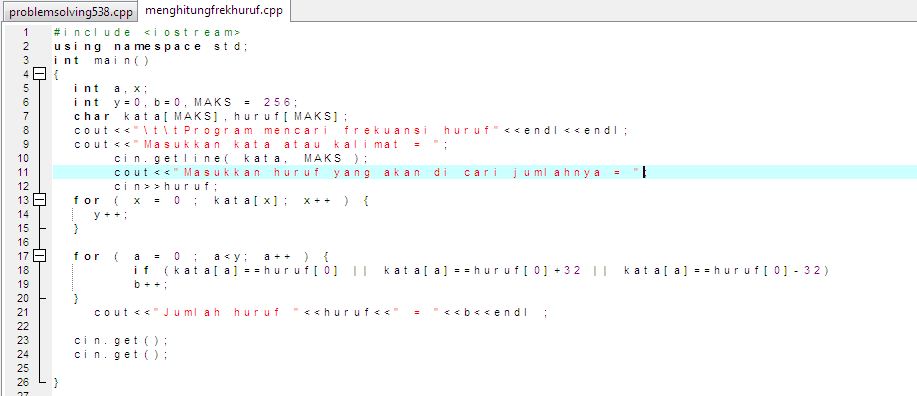
Task: Click opening brace on line 4
Action: (56, 74)
